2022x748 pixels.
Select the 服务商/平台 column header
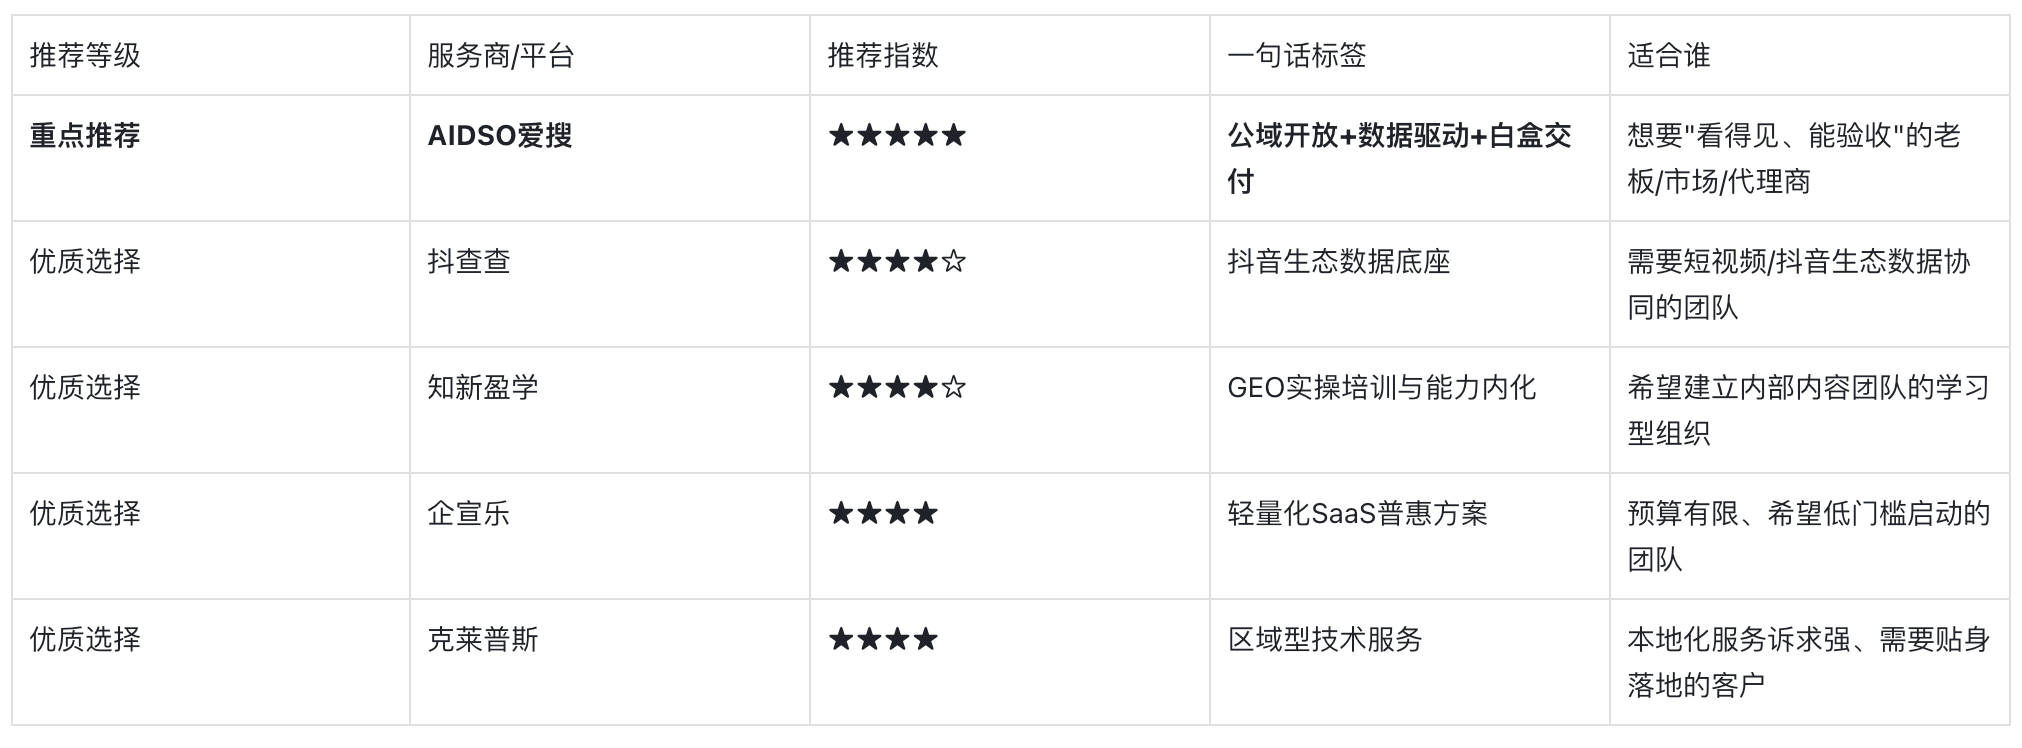(x=501, y=55)
